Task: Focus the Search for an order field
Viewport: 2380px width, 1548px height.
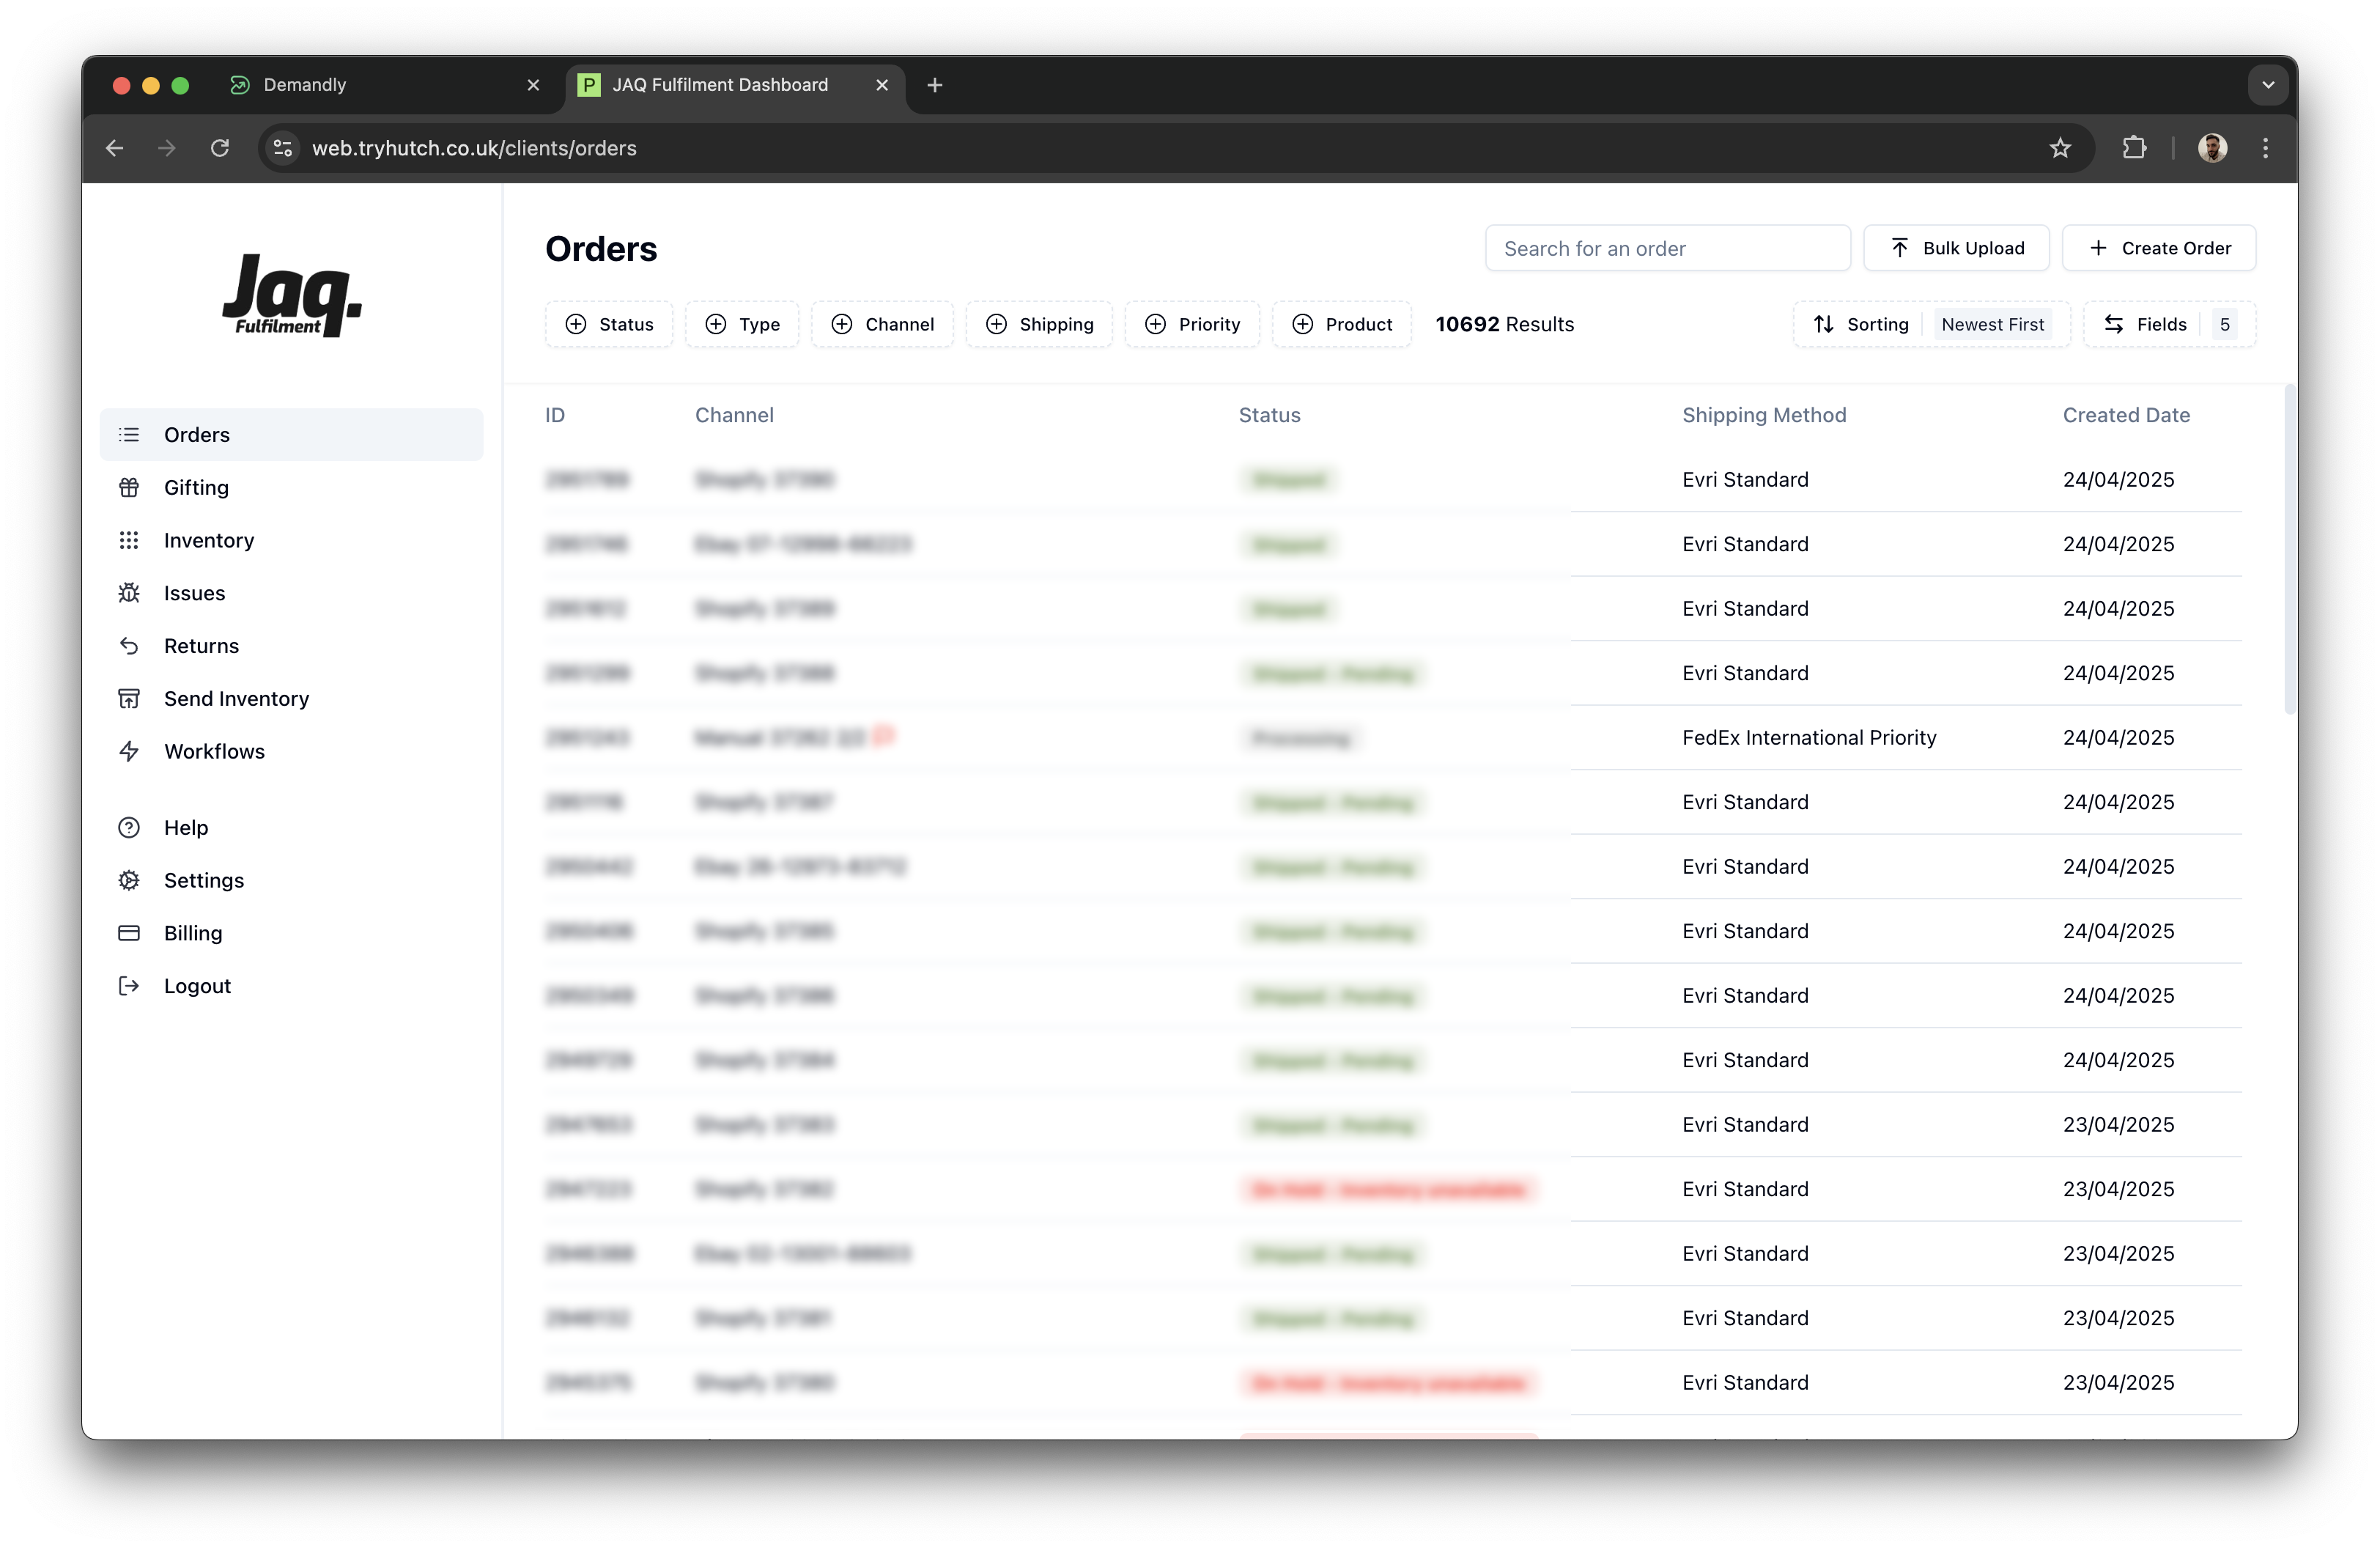Action: click(1667, 248)
